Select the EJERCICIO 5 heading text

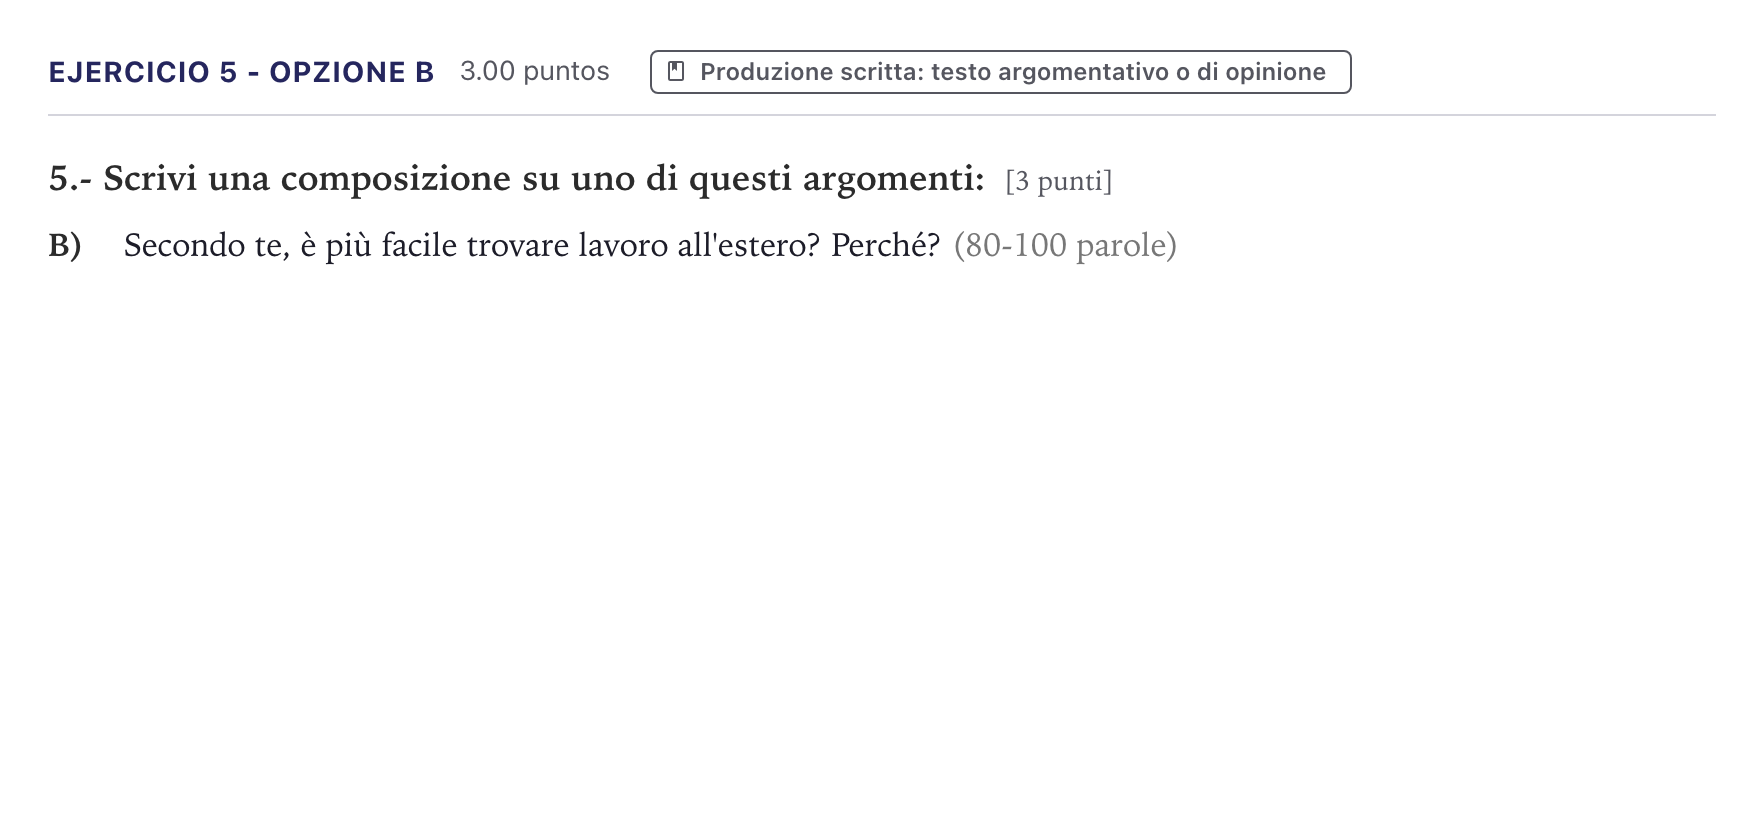143,72
